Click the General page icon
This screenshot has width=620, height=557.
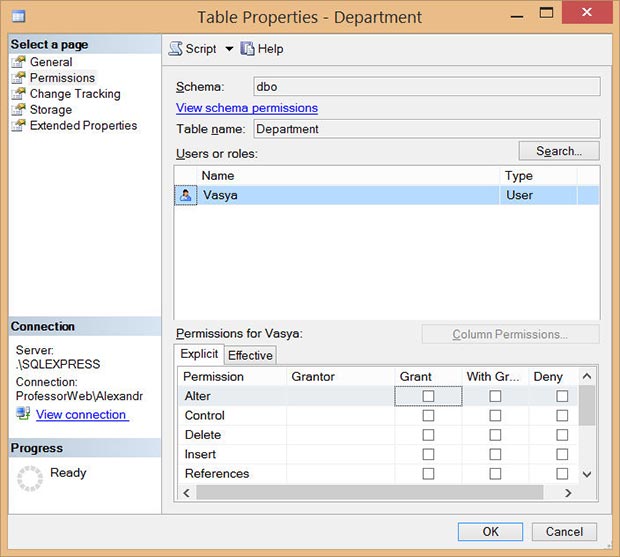[18, 62]
